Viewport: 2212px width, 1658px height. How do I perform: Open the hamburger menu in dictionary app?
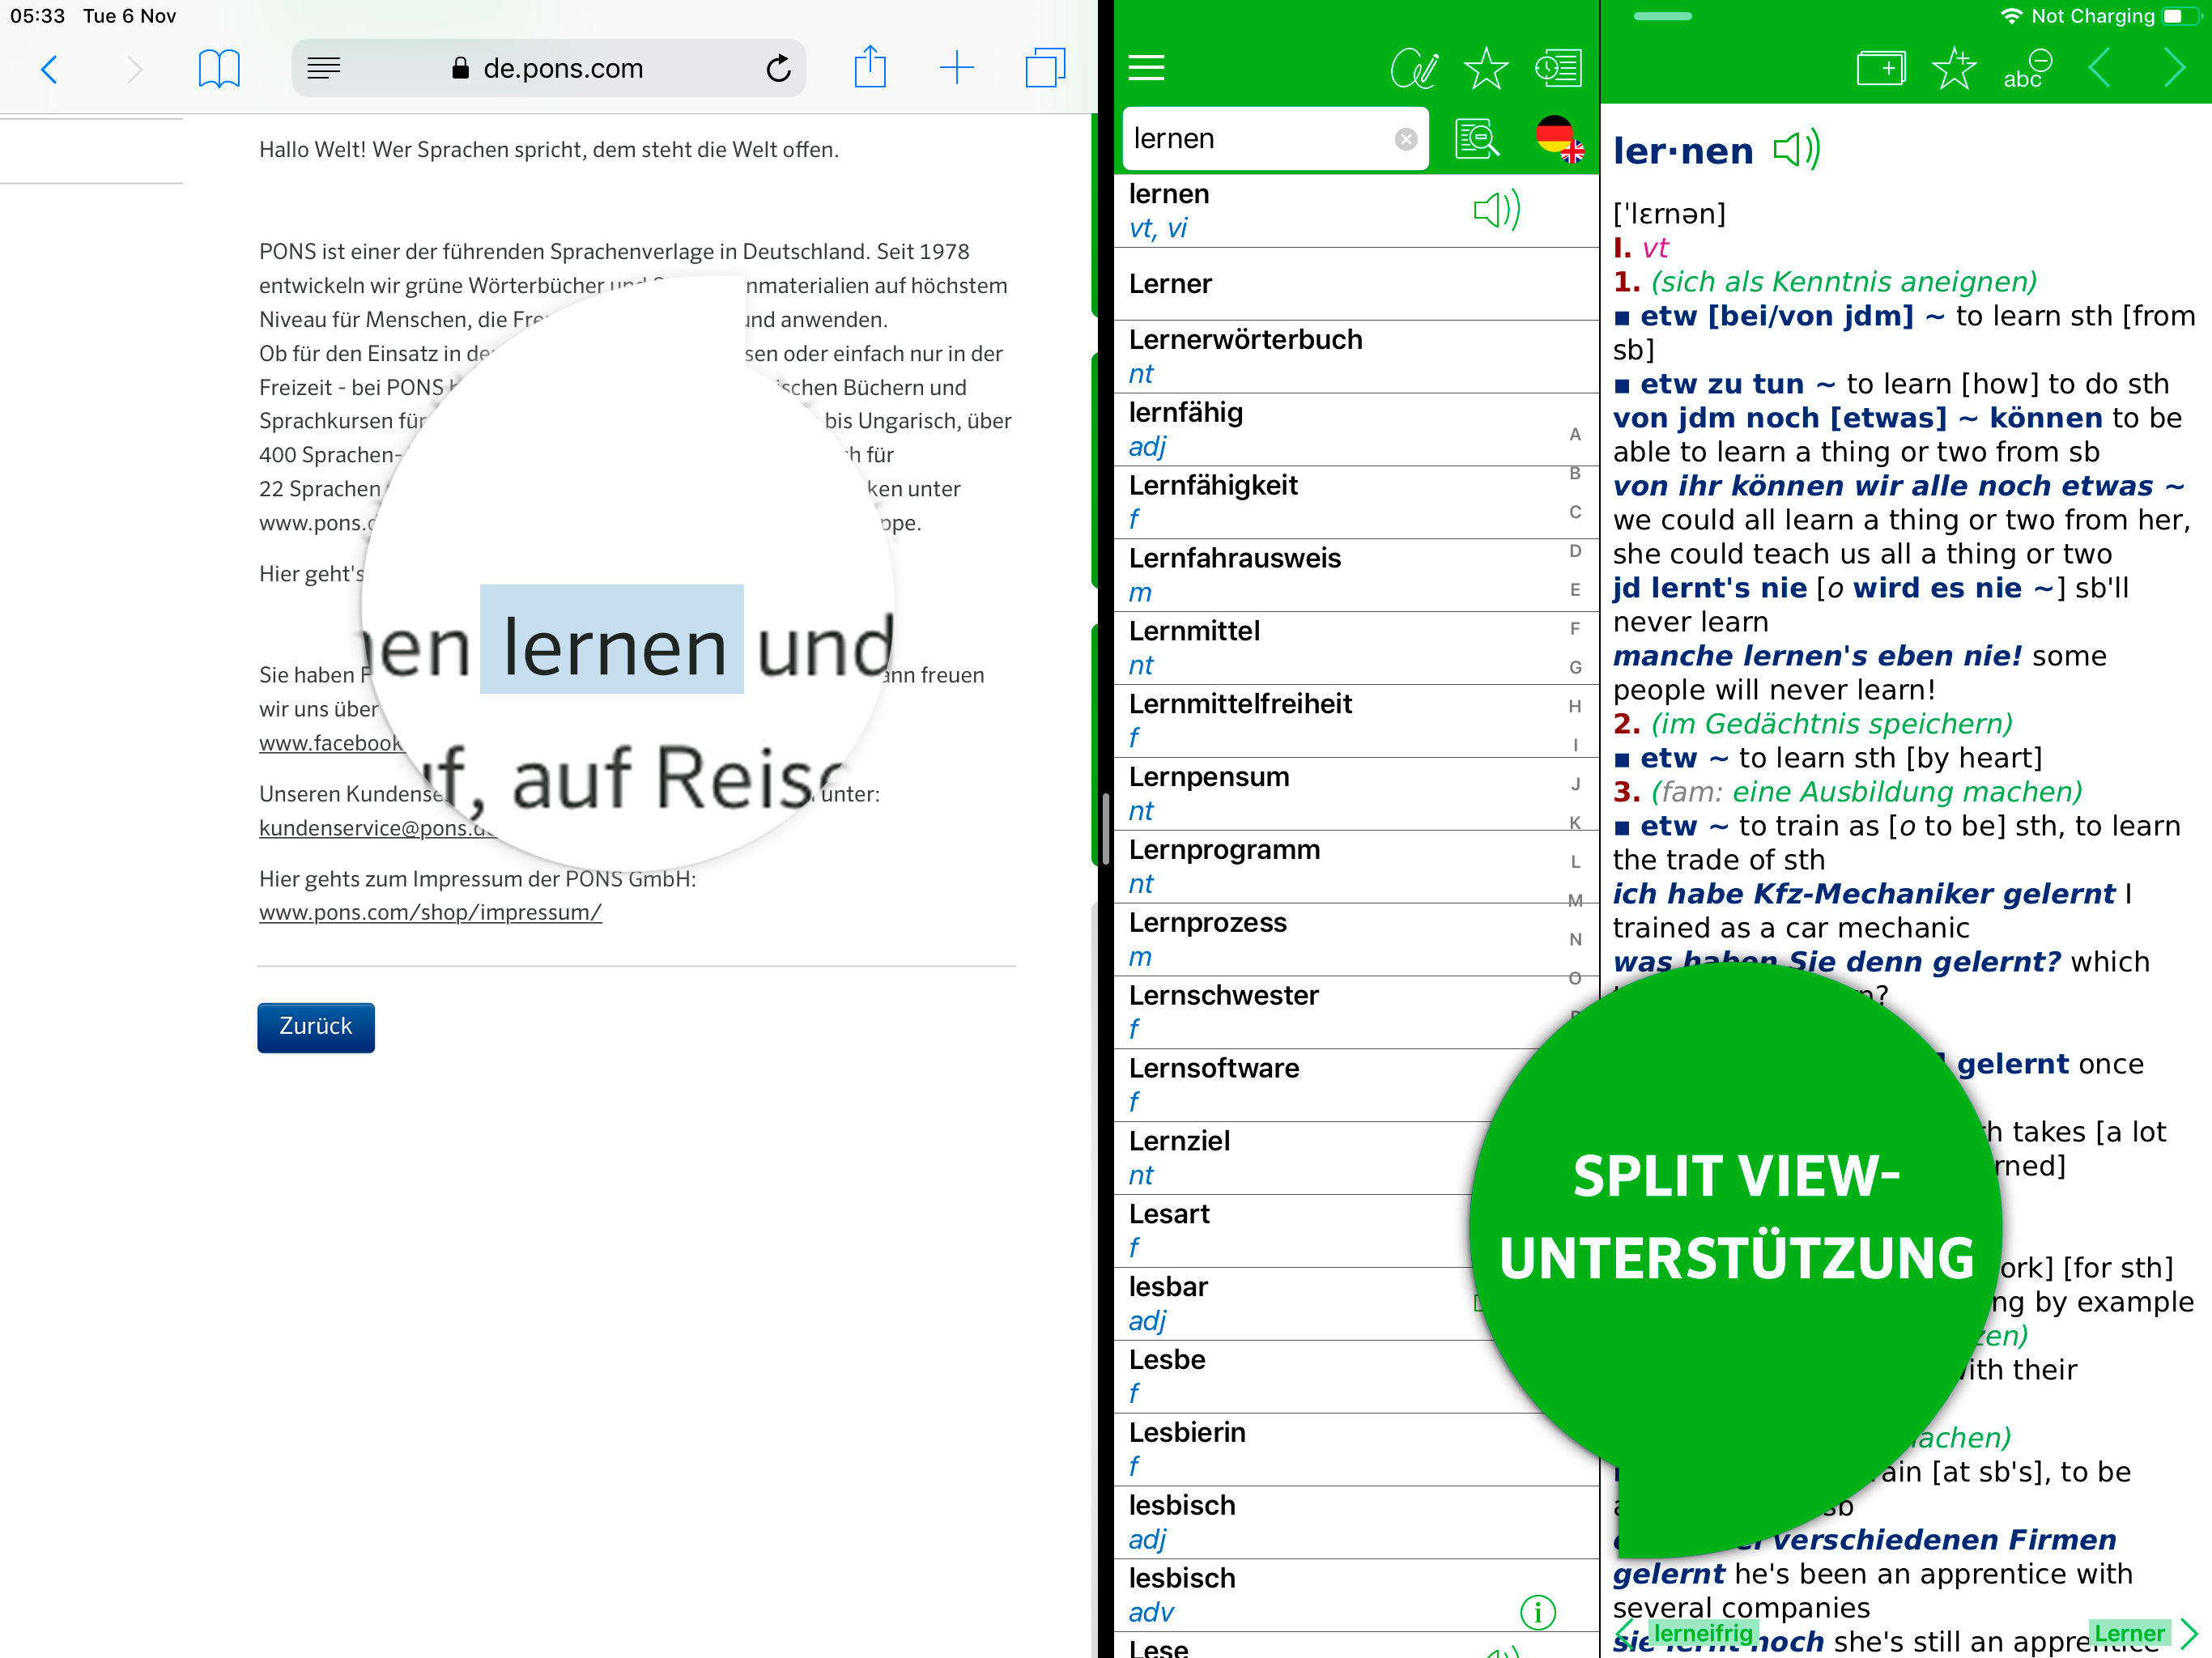(1146, 68)
